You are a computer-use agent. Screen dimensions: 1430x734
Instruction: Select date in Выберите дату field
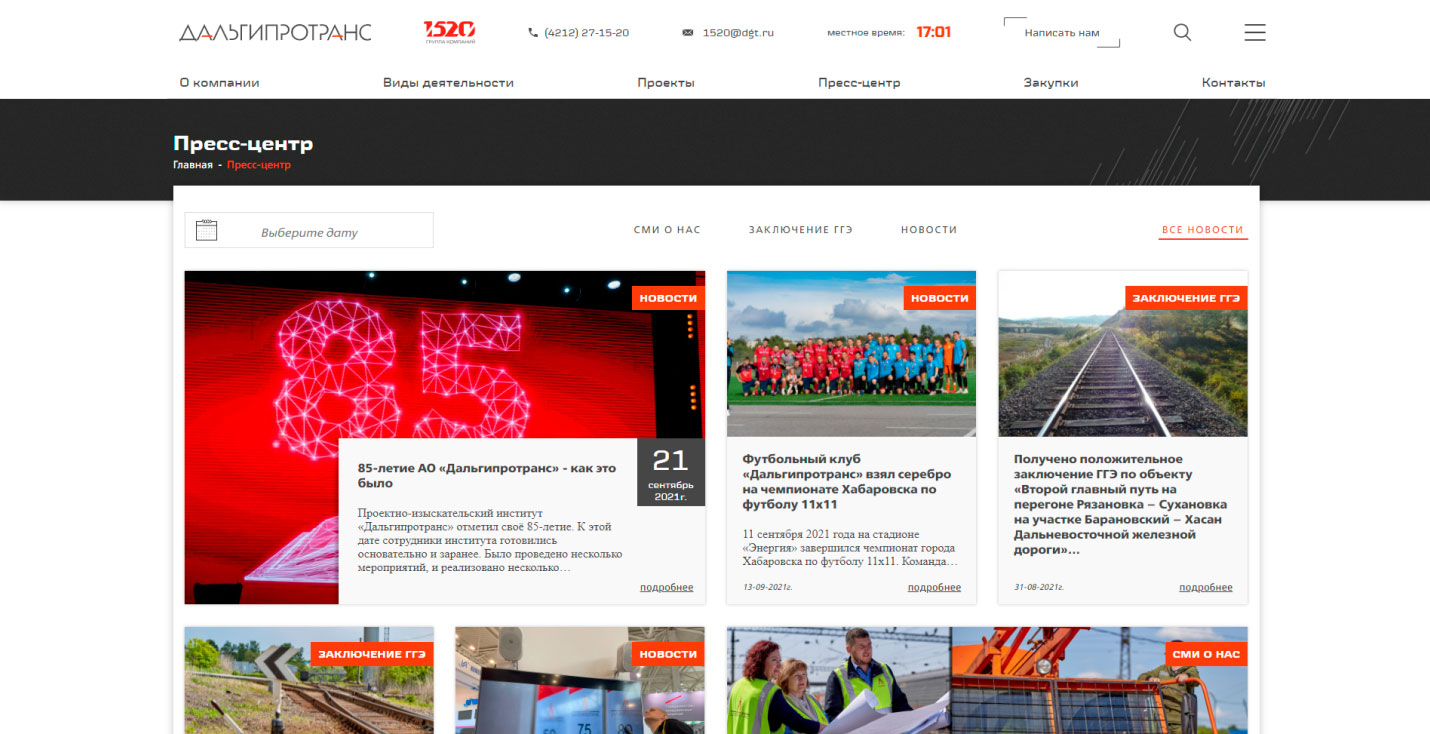[309, 230]
